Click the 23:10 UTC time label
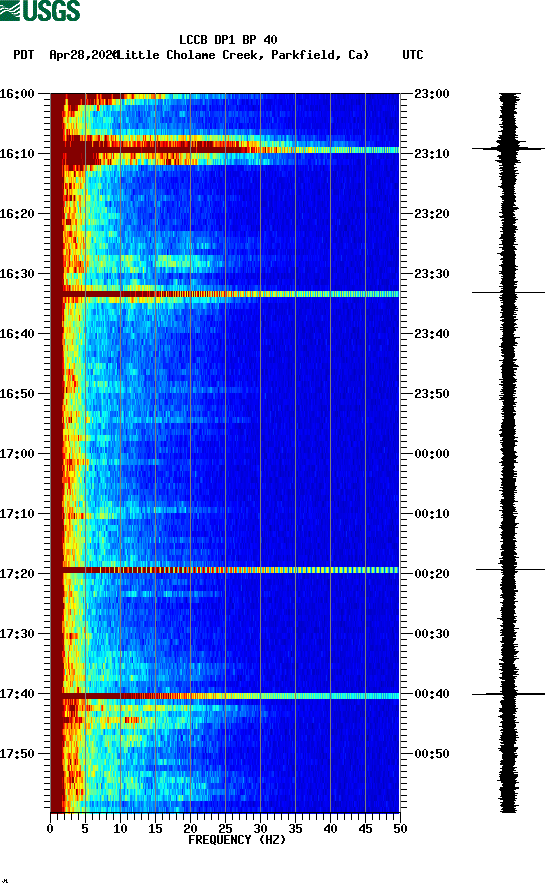 pyautogui.click(x=432, y=154)
